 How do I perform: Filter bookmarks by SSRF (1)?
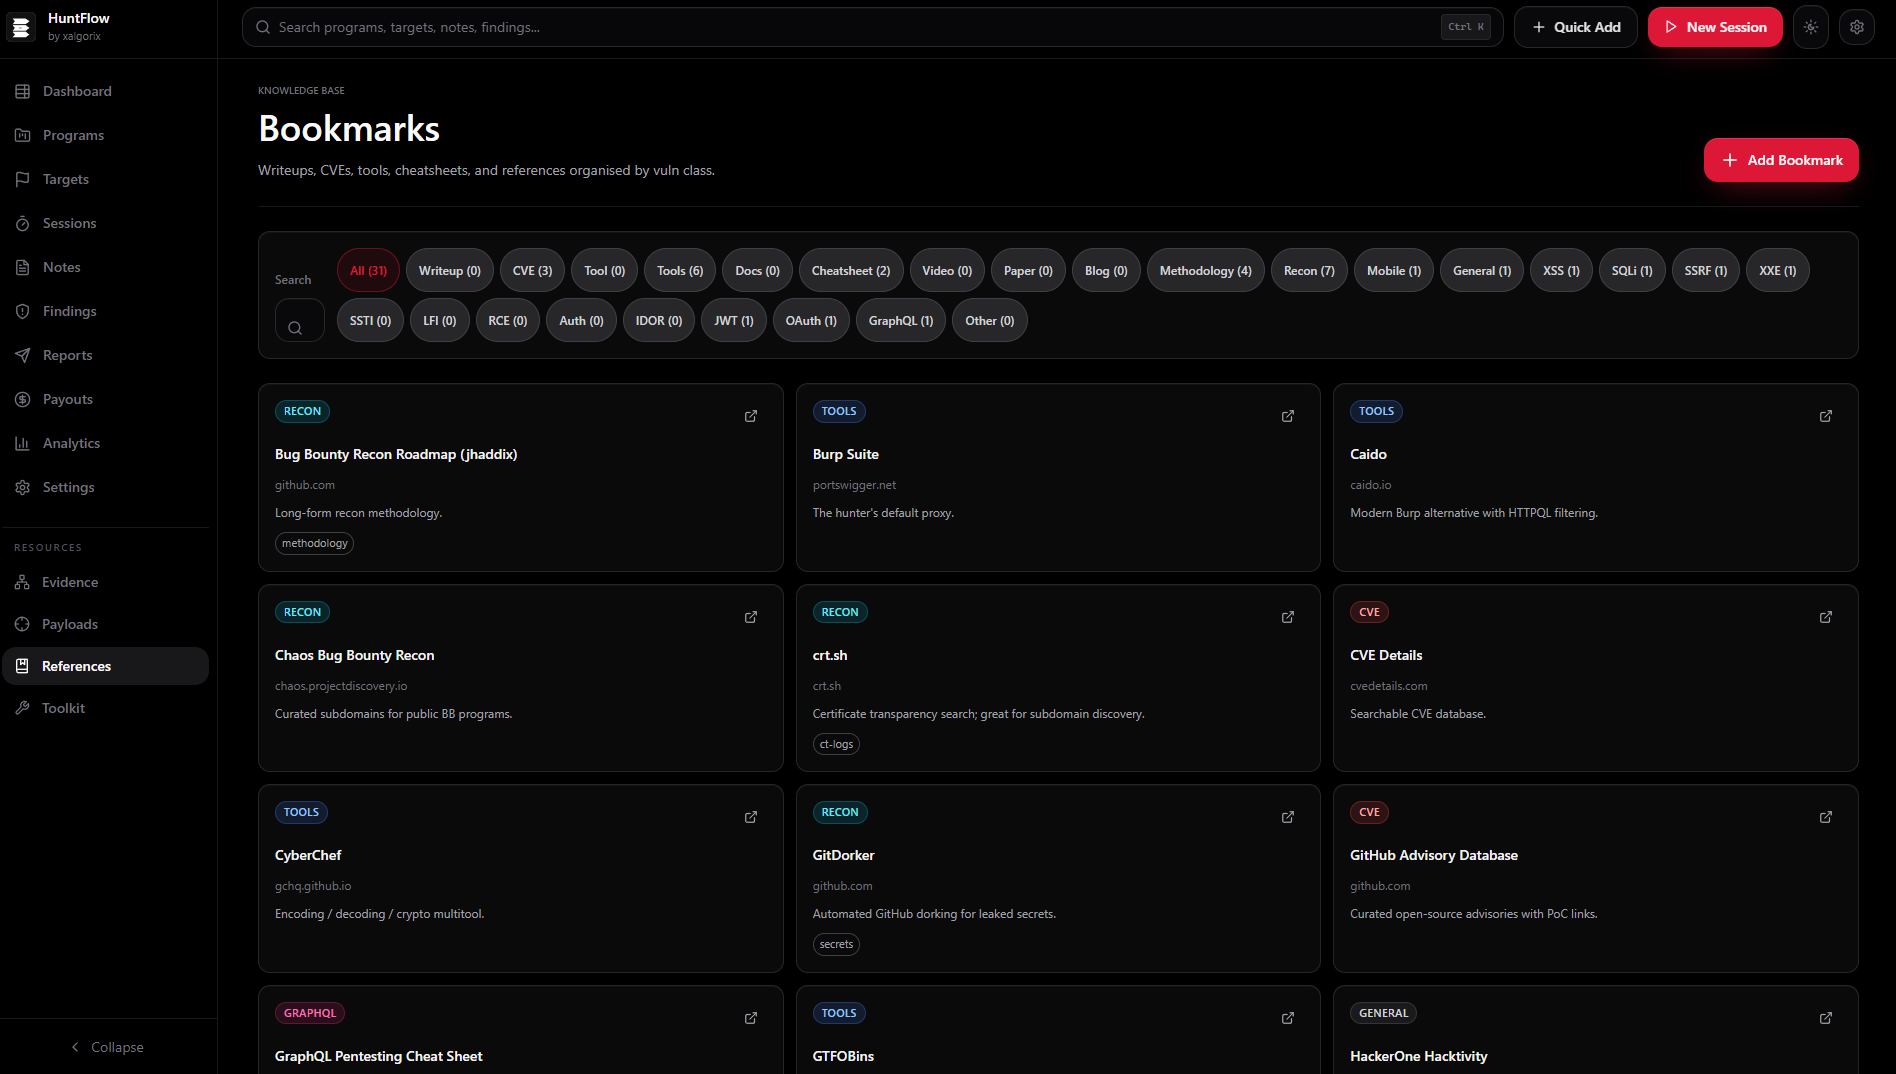coord(1705,270)
